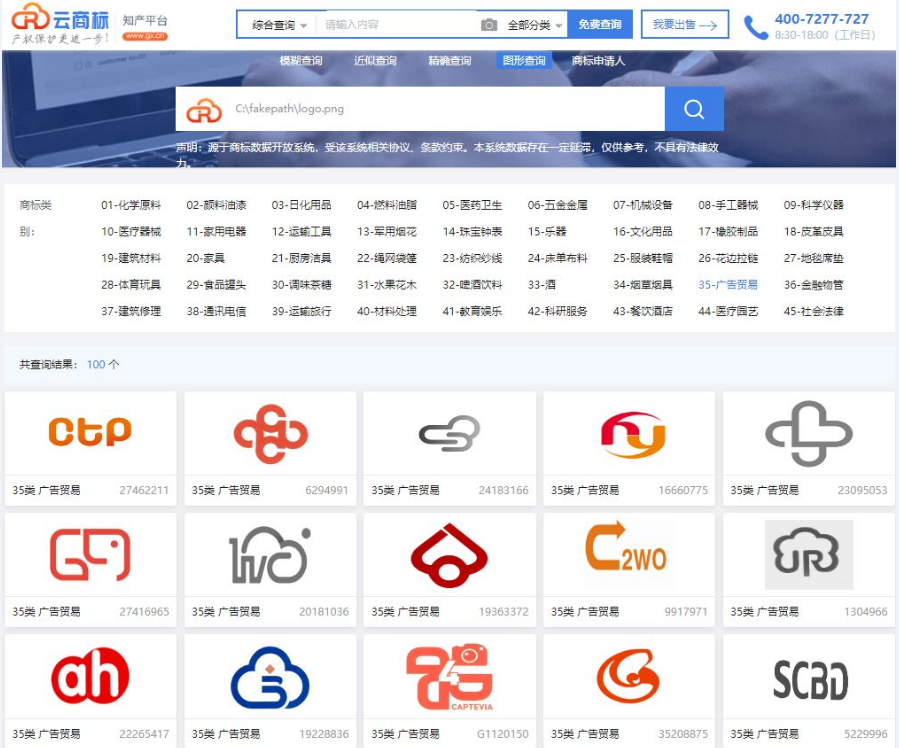Switch to 商标申请人 tab

598,61
